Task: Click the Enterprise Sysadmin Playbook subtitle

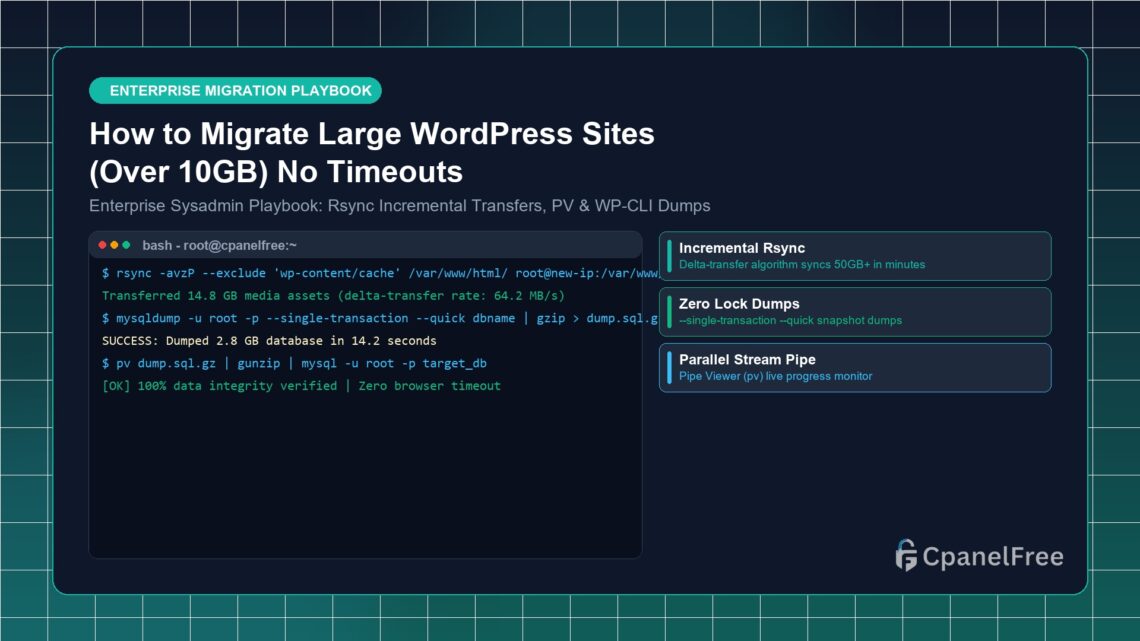Action: click(x=399, y=206)
